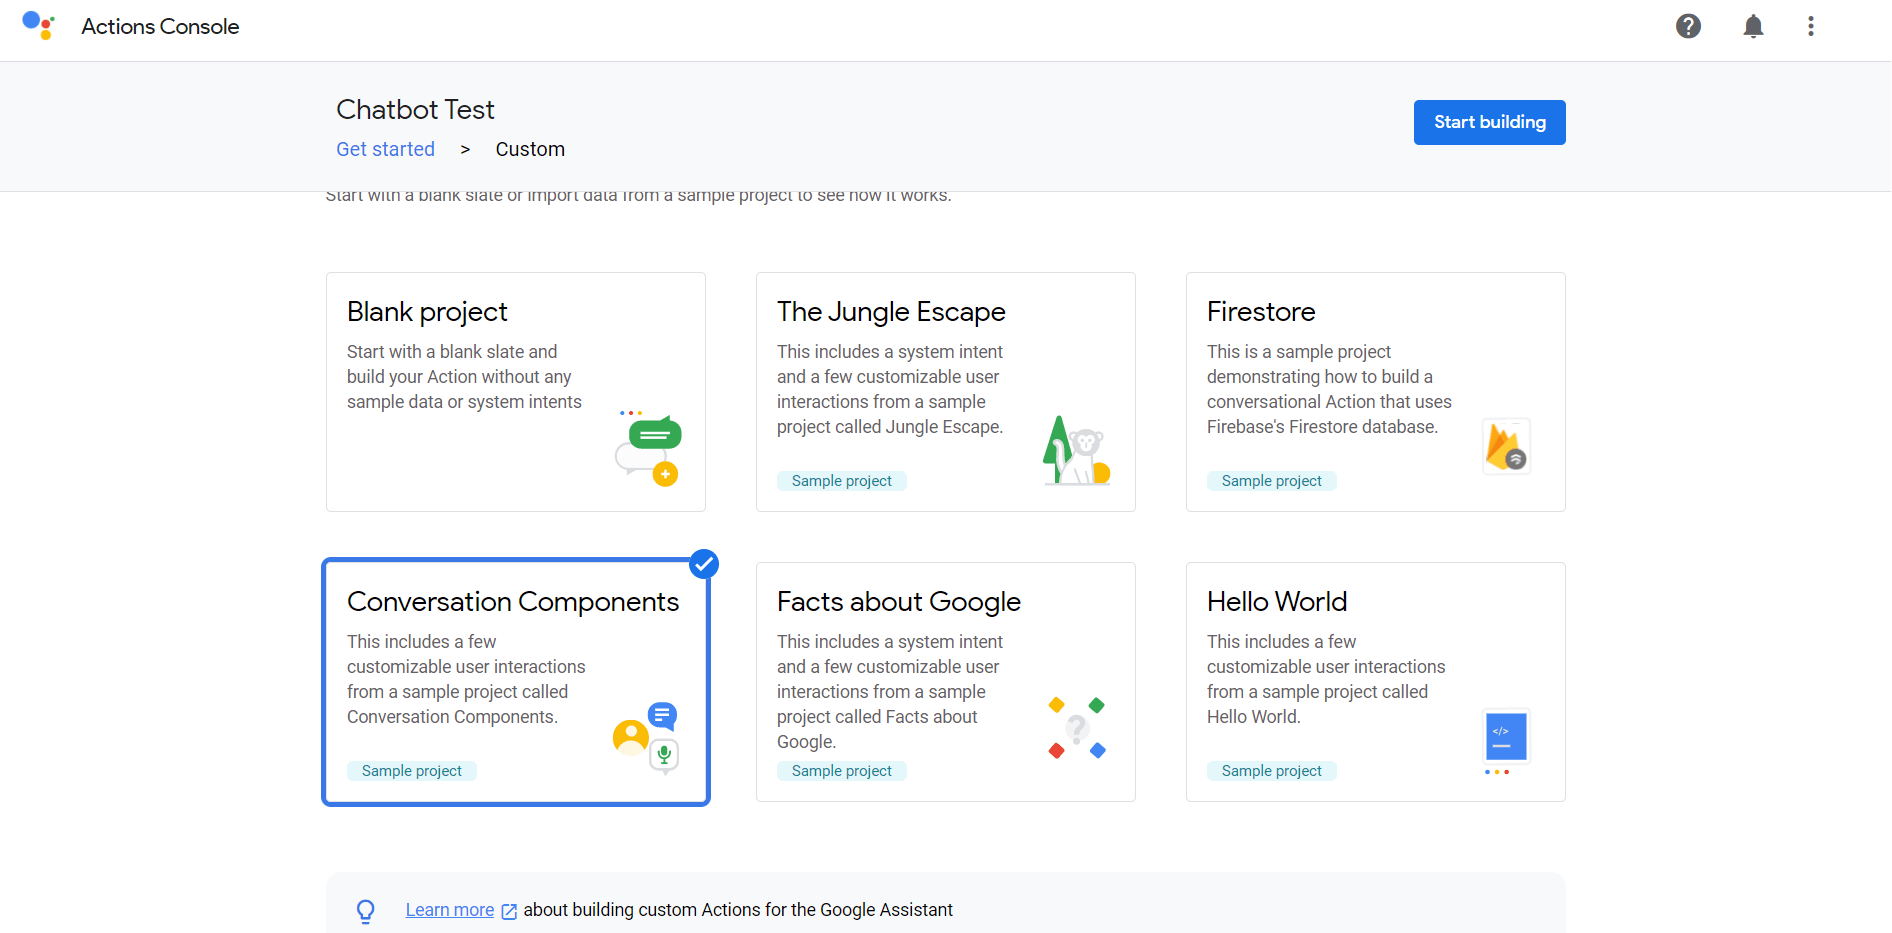Screen dimensions: 1892x933
Task: Click the Jungle Escape monkey illustration
Action: pos(1076,451)
